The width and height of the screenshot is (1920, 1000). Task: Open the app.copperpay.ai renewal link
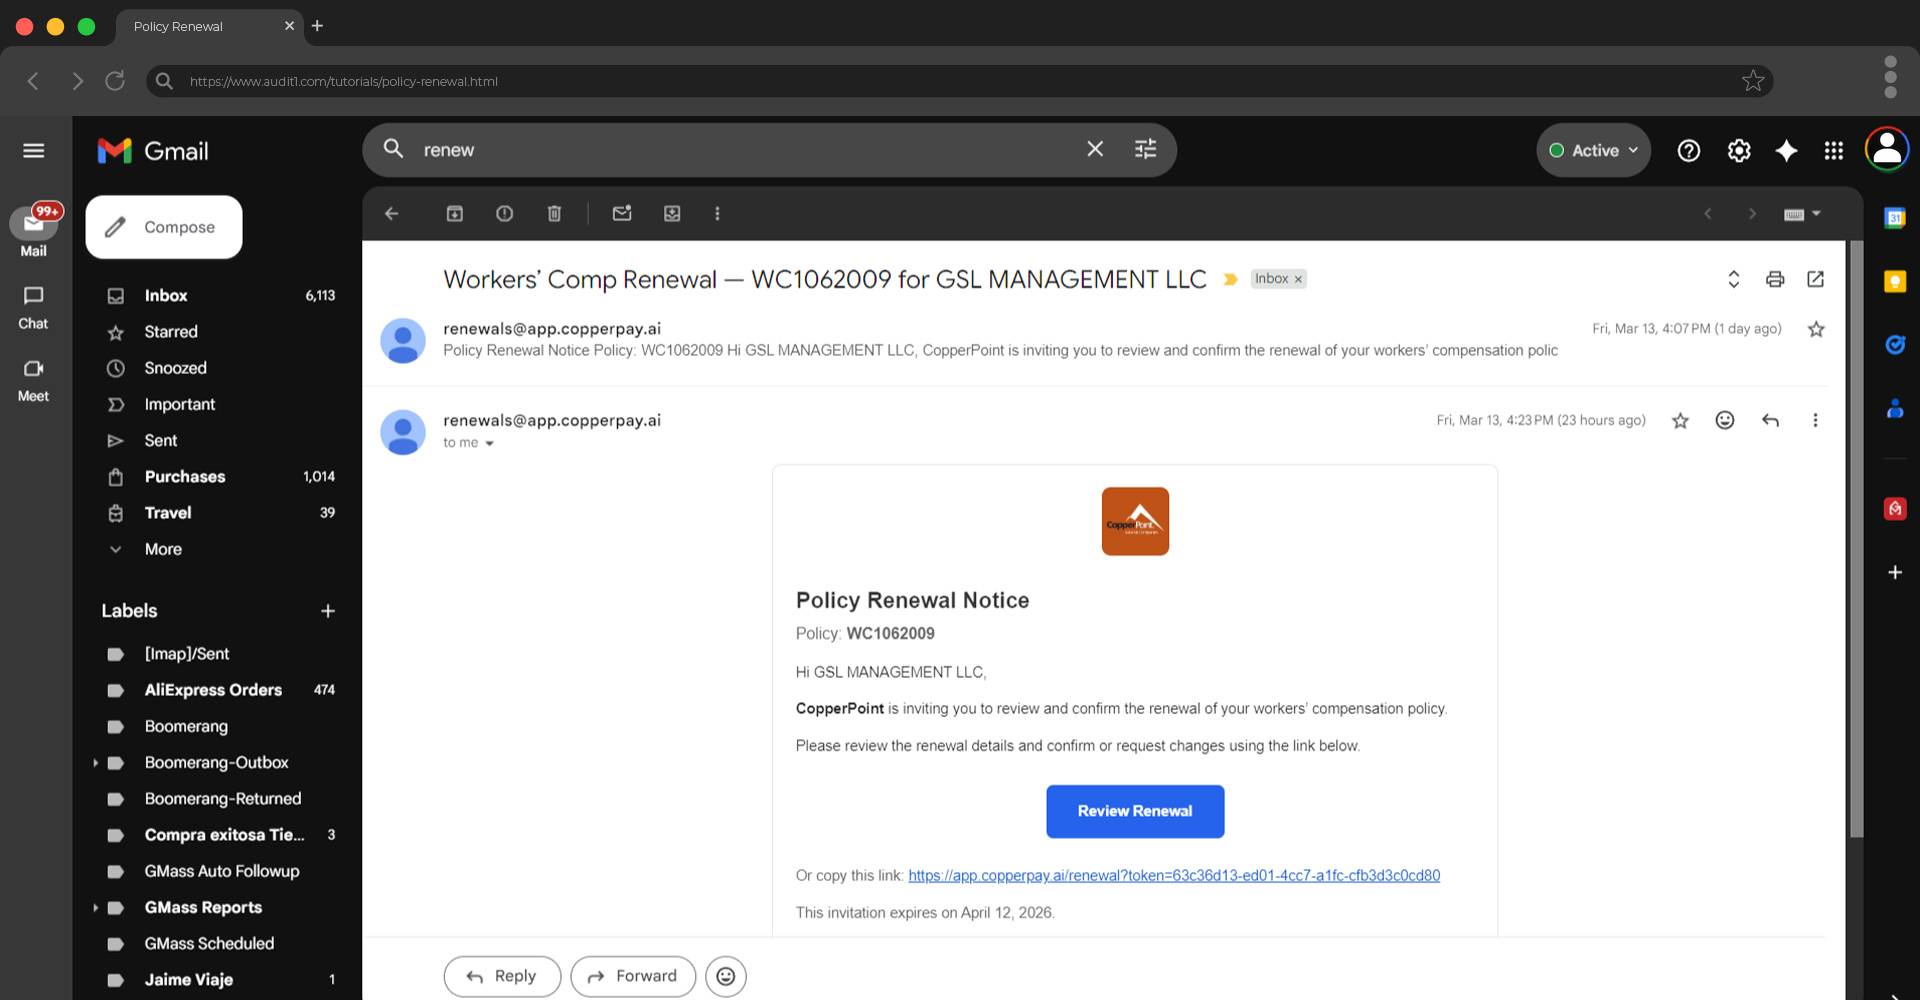pos(1174,875)
